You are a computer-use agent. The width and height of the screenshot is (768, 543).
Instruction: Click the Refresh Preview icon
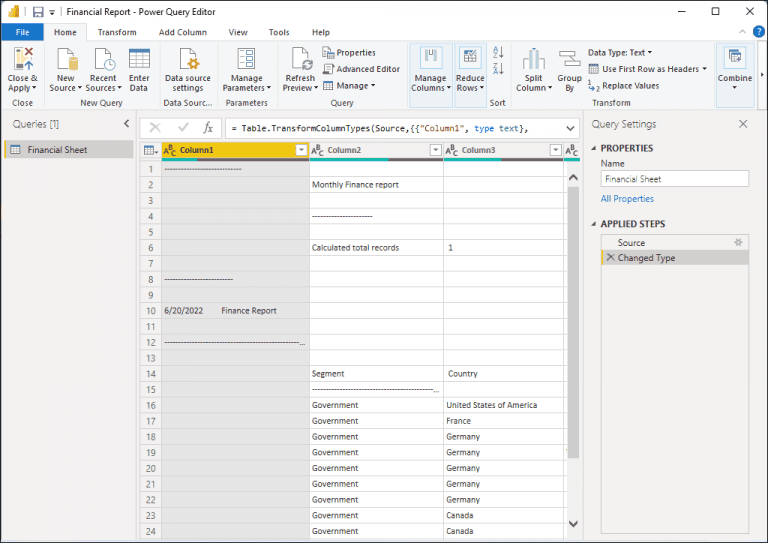pos(301,59)
